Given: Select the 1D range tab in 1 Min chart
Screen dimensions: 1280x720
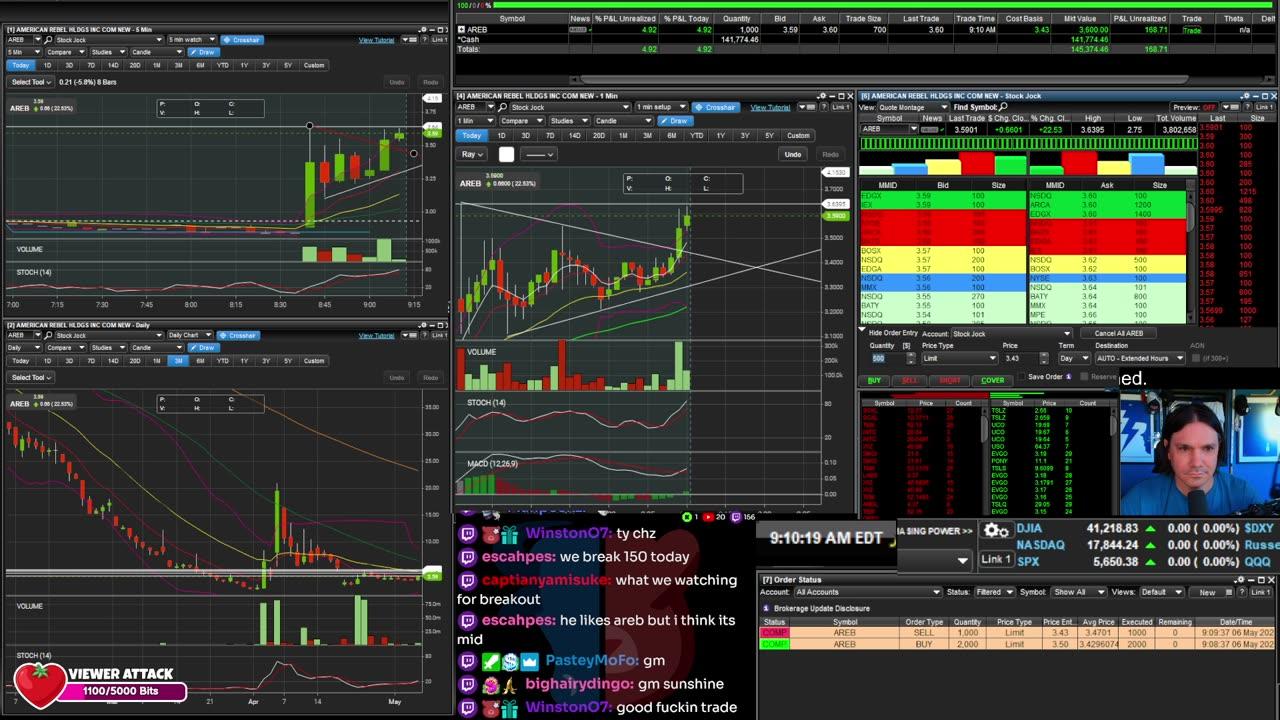Looking at the screenshot, I should coord(501,136).
